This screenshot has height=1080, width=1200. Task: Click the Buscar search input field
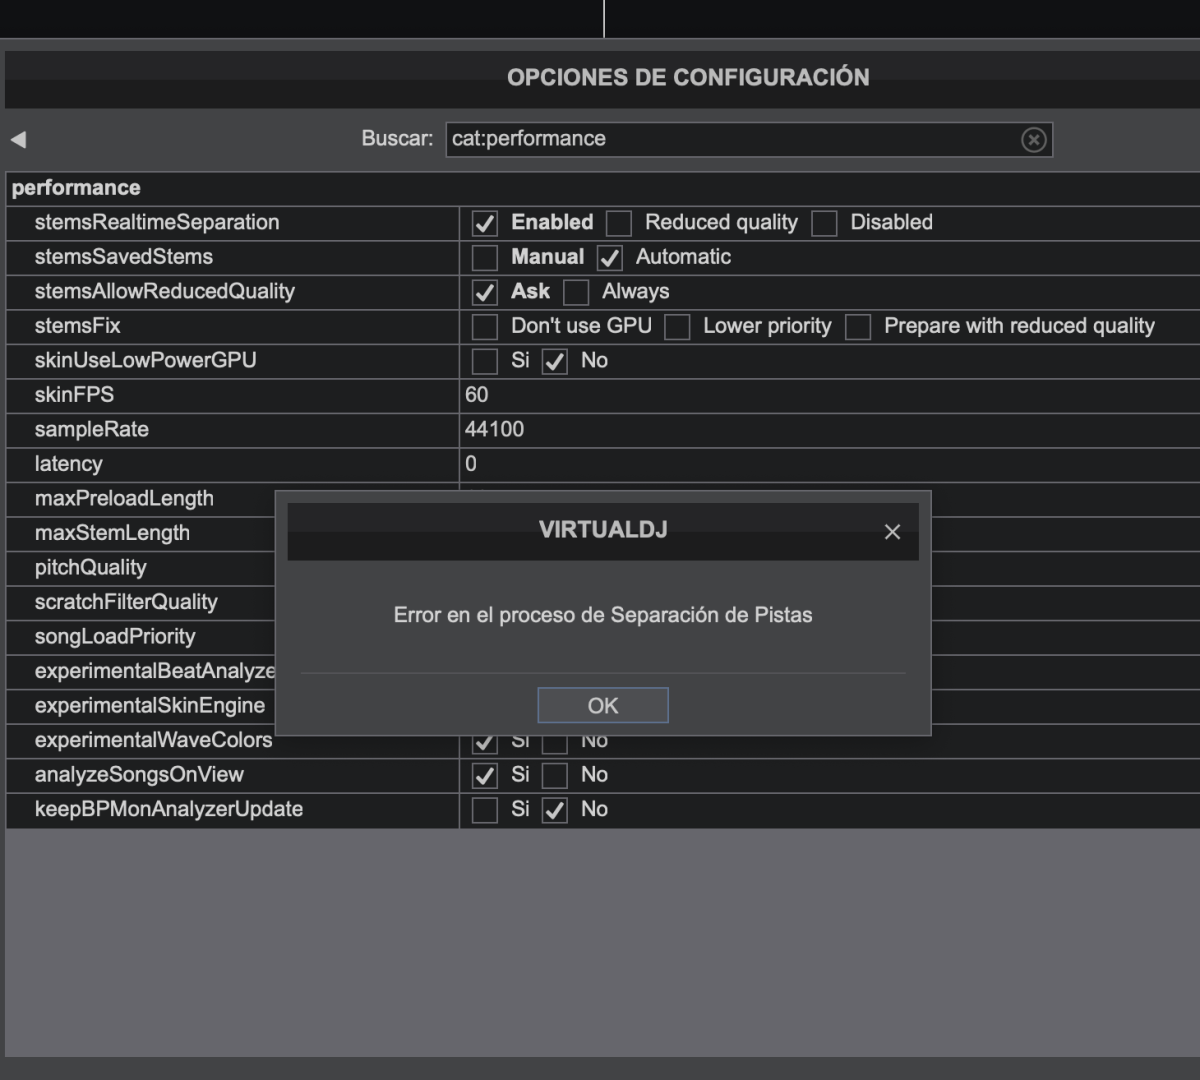tap(749, 139)
